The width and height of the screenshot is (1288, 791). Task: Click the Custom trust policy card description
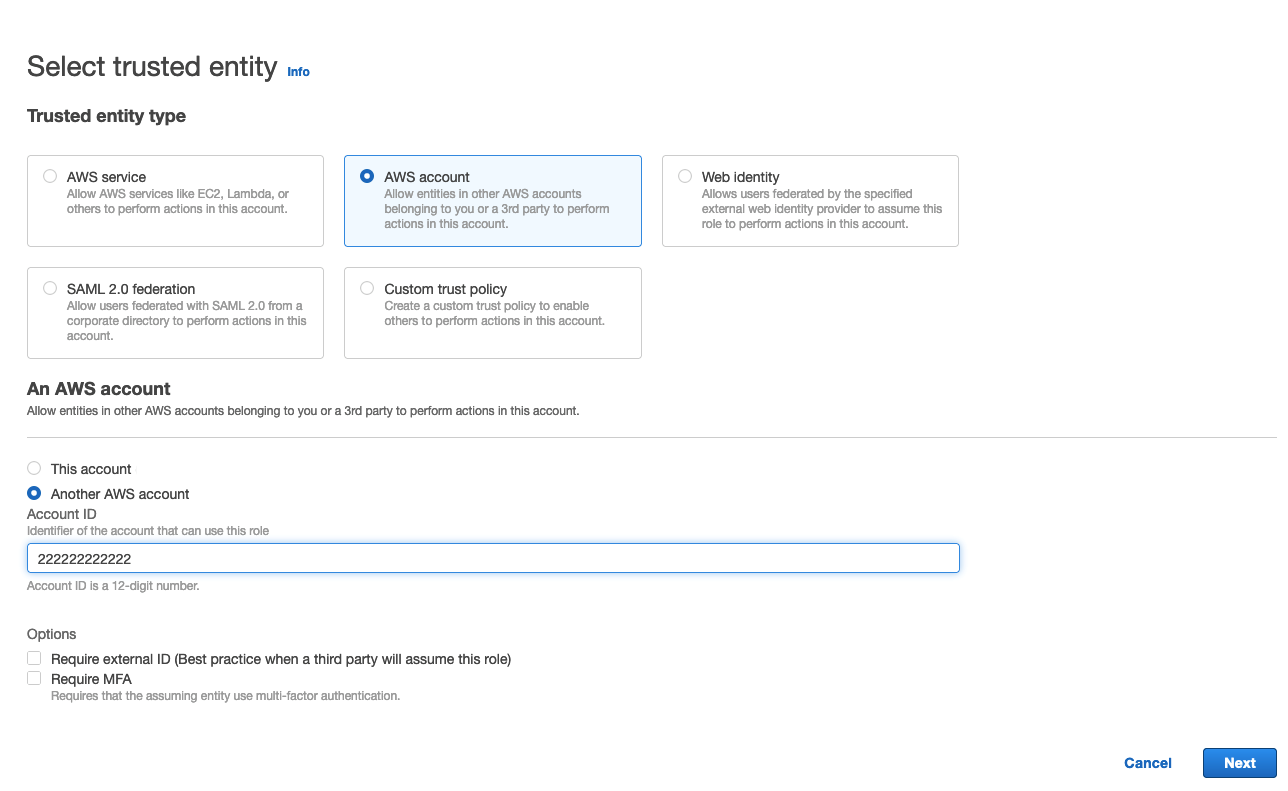coord(494,313)
